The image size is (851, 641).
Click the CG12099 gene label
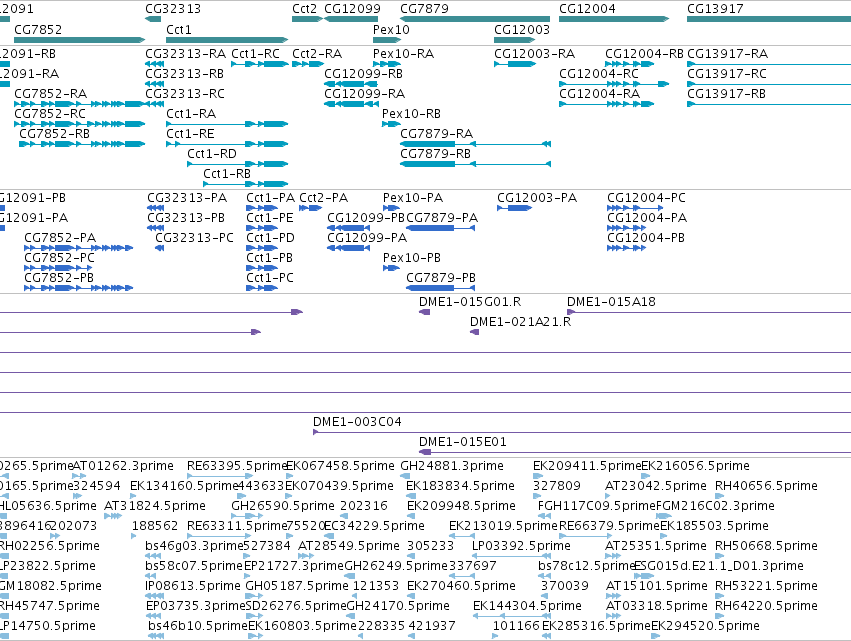coord(352,9)
